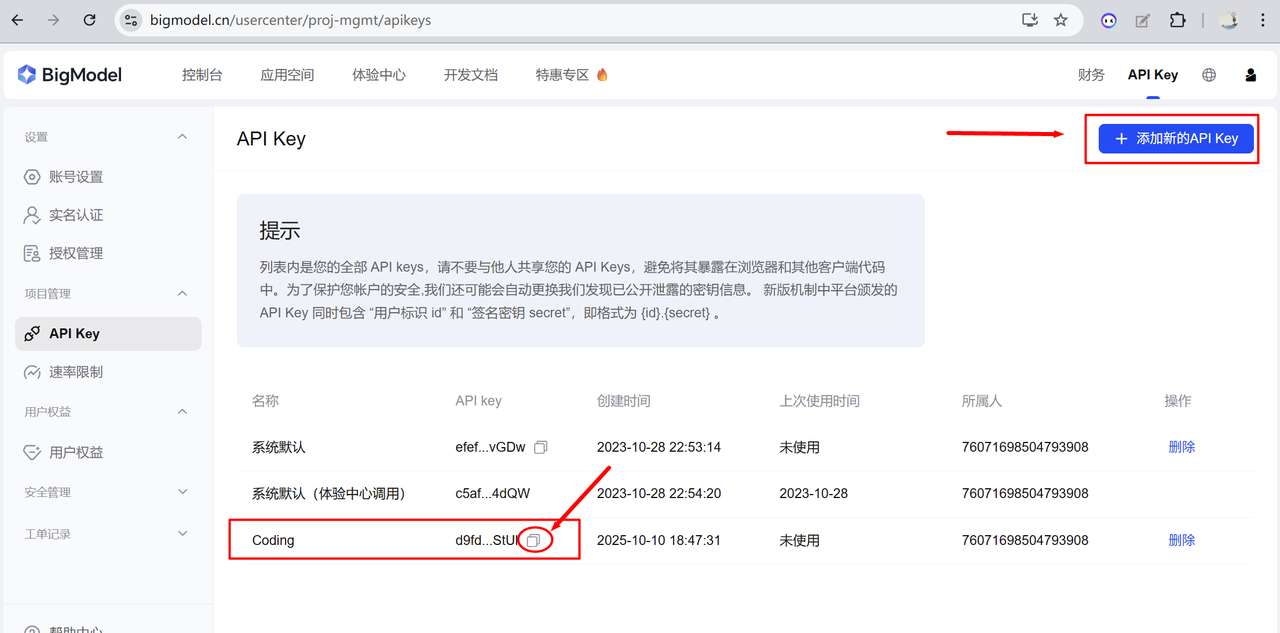
Task: Collapse the 用户权益 section header
Action: point(182,411)
